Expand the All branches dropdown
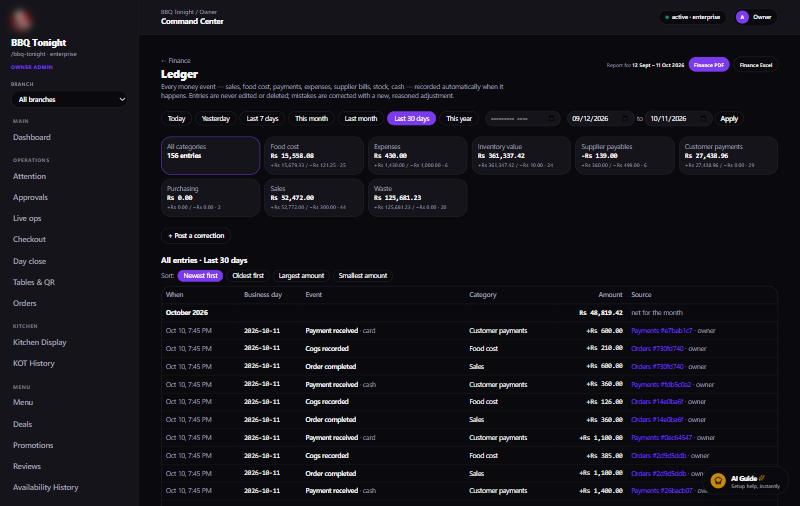Viewport: 800px width, 506px height. [69, 99]
